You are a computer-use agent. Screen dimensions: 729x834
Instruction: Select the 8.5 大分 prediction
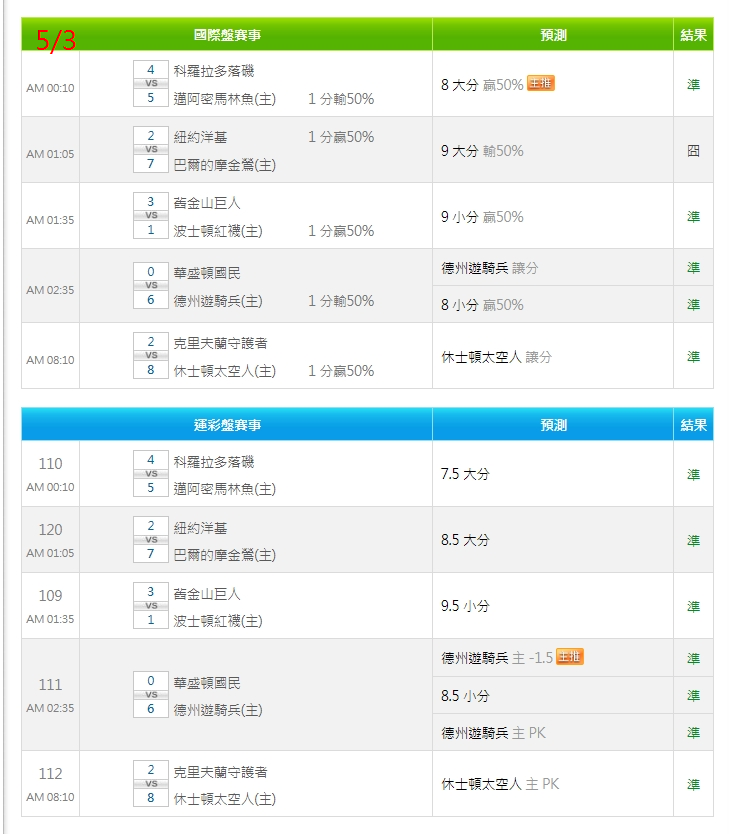[465, 540]
